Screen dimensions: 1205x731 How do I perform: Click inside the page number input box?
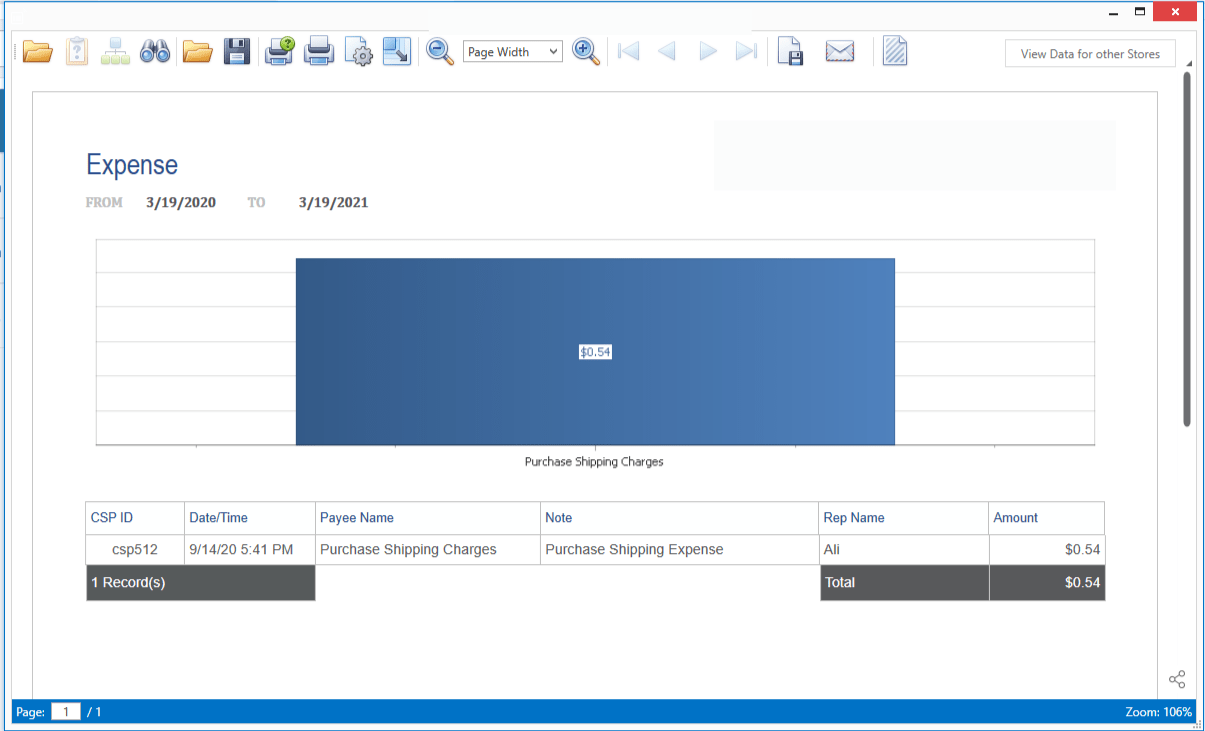pos(65,711)
